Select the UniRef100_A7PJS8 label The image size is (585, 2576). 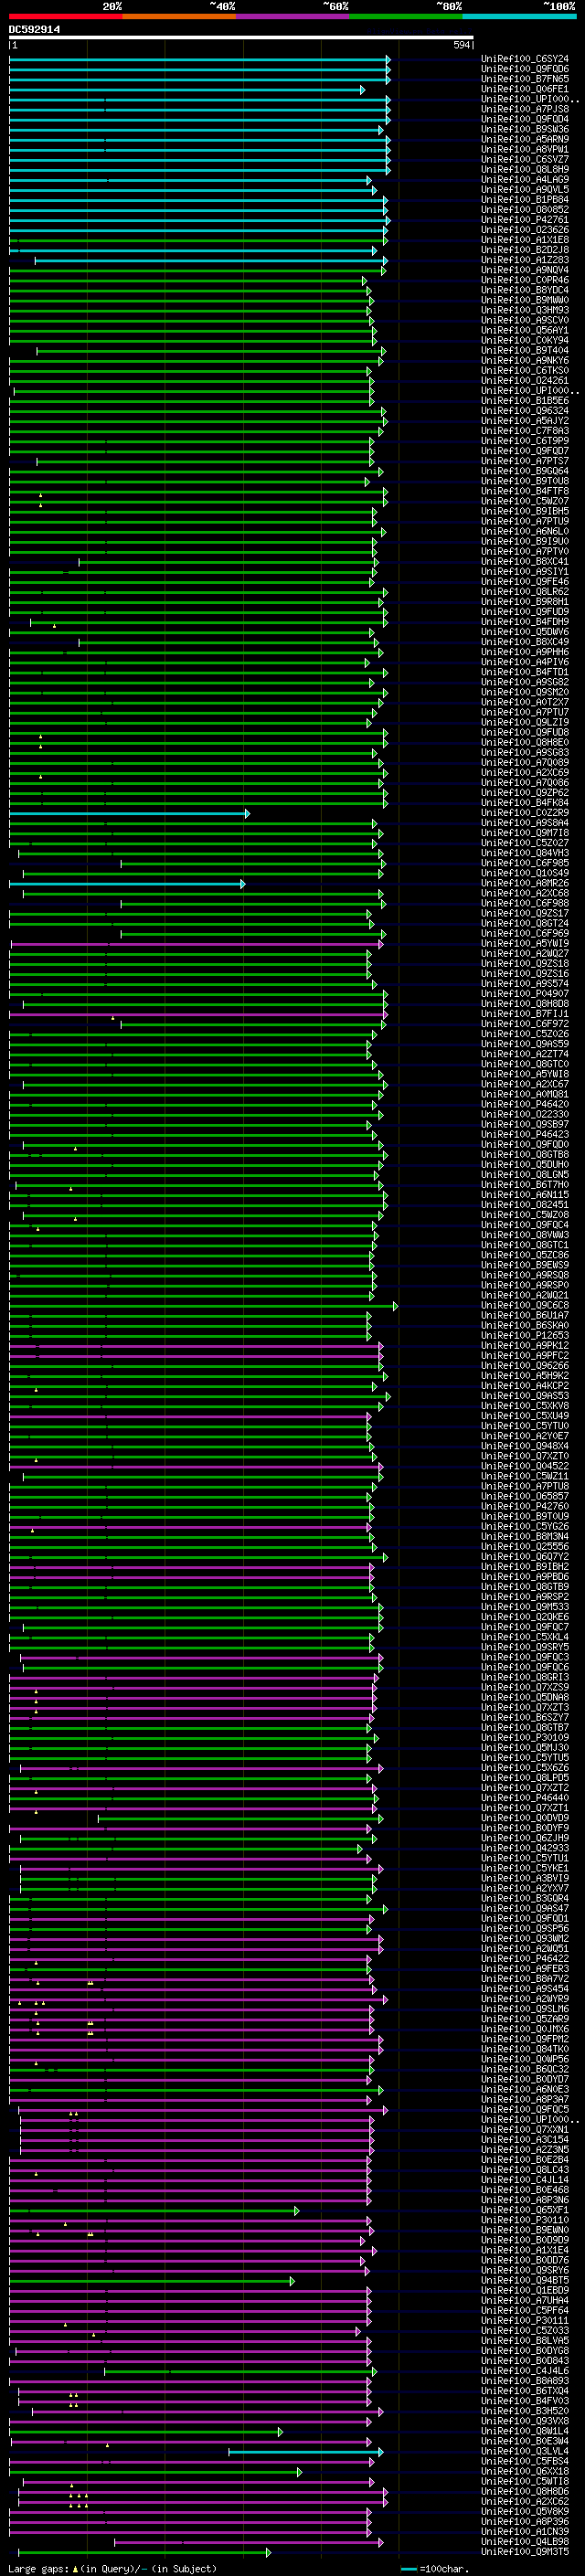coord(525,109)
